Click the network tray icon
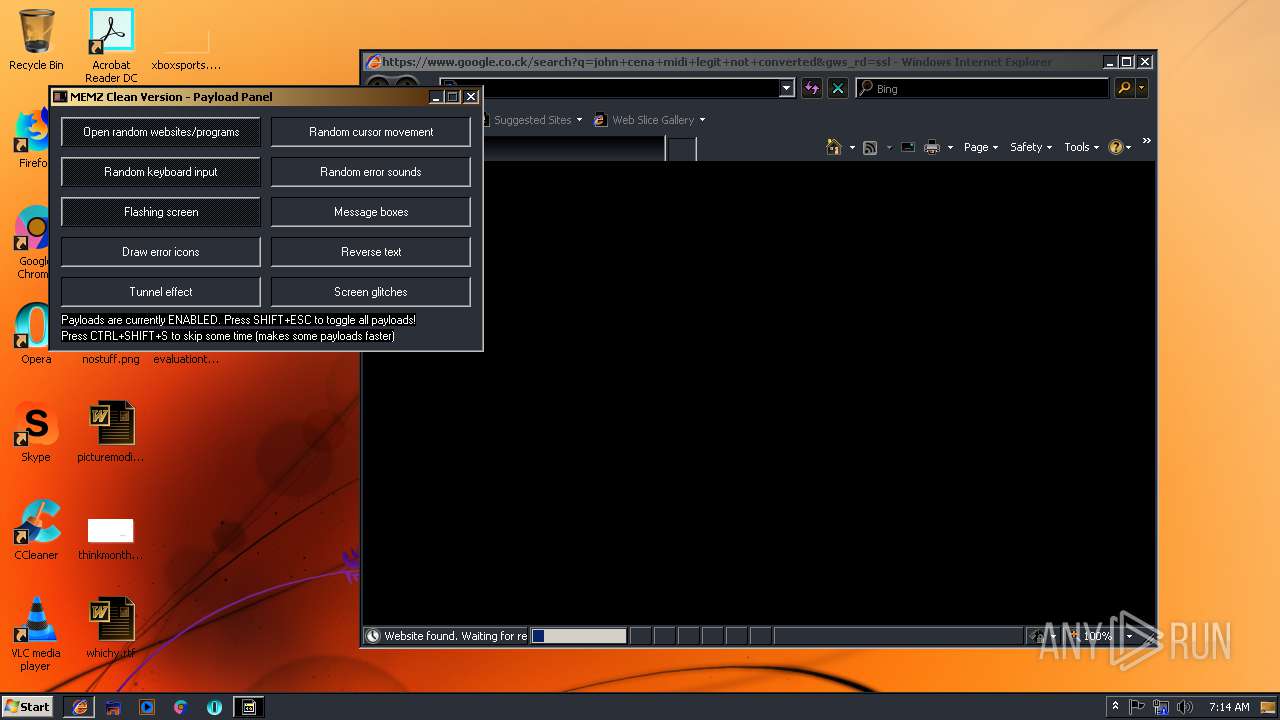 tap(1161, 707)
